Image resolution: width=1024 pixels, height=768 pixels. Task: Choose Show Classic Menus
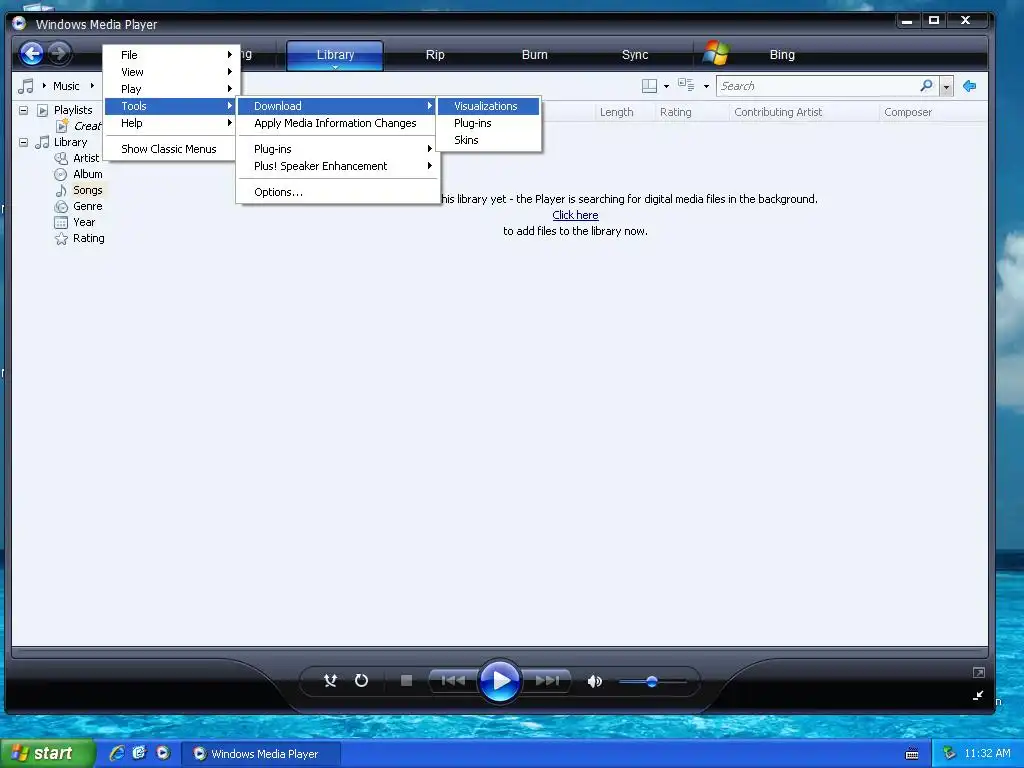click(168, 149)
